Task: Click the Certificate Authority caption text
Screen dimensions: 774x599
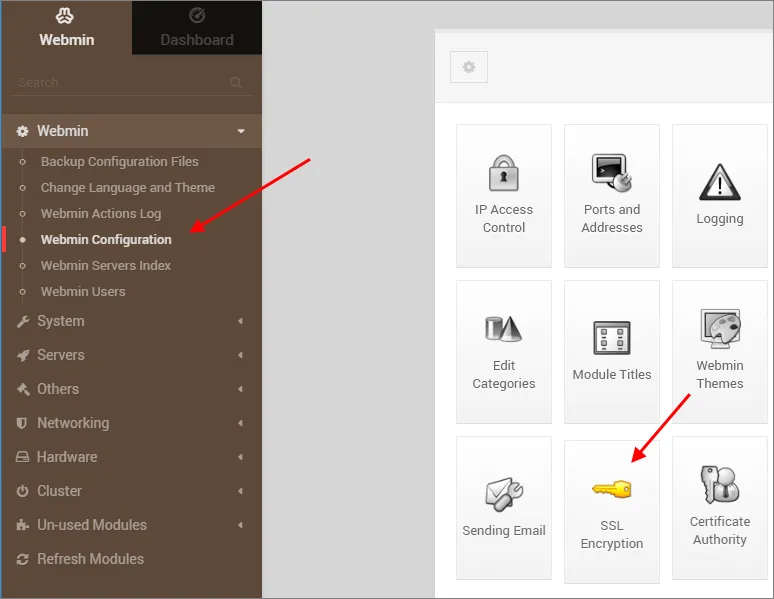Action: (x=720, y=530)
